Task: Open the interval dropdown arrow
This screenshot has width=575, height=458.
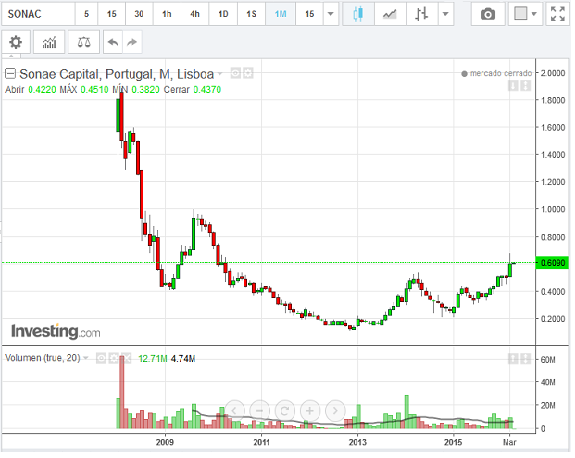Action: [x=330, y=14]
